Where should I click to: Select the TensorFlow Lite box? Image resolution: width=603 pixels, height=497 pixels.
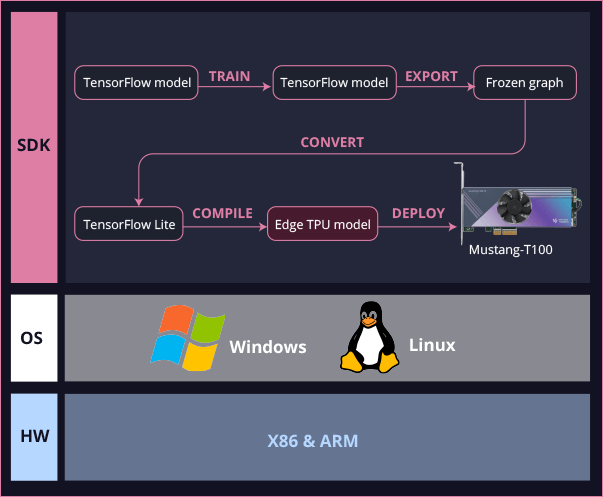pos(130,224)
